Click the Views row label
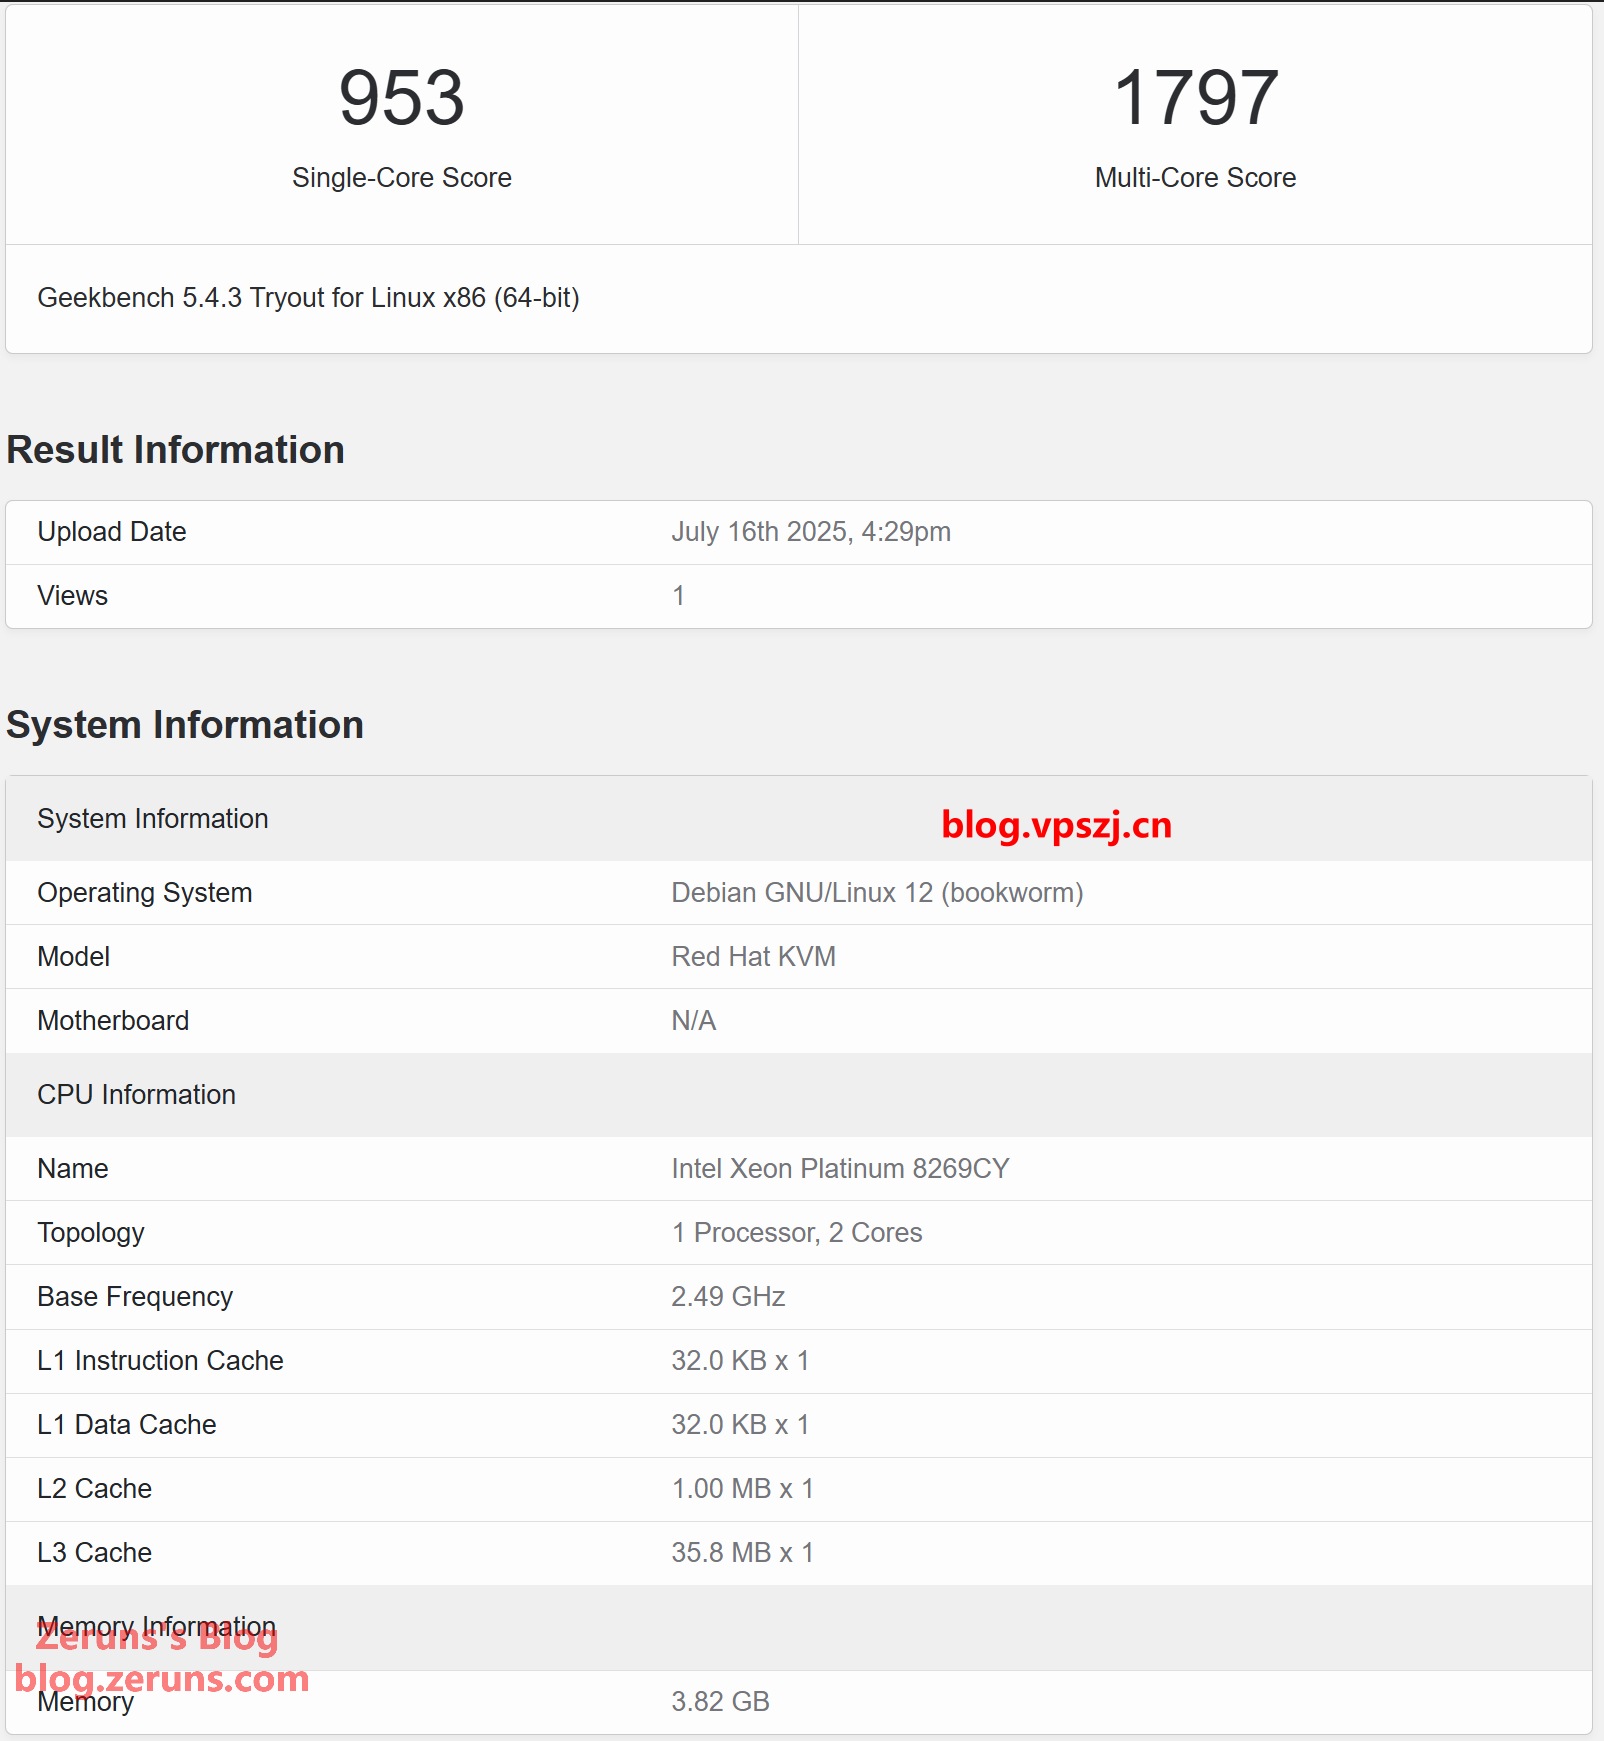This screenshot has height=1741, width=1604. 72,596
